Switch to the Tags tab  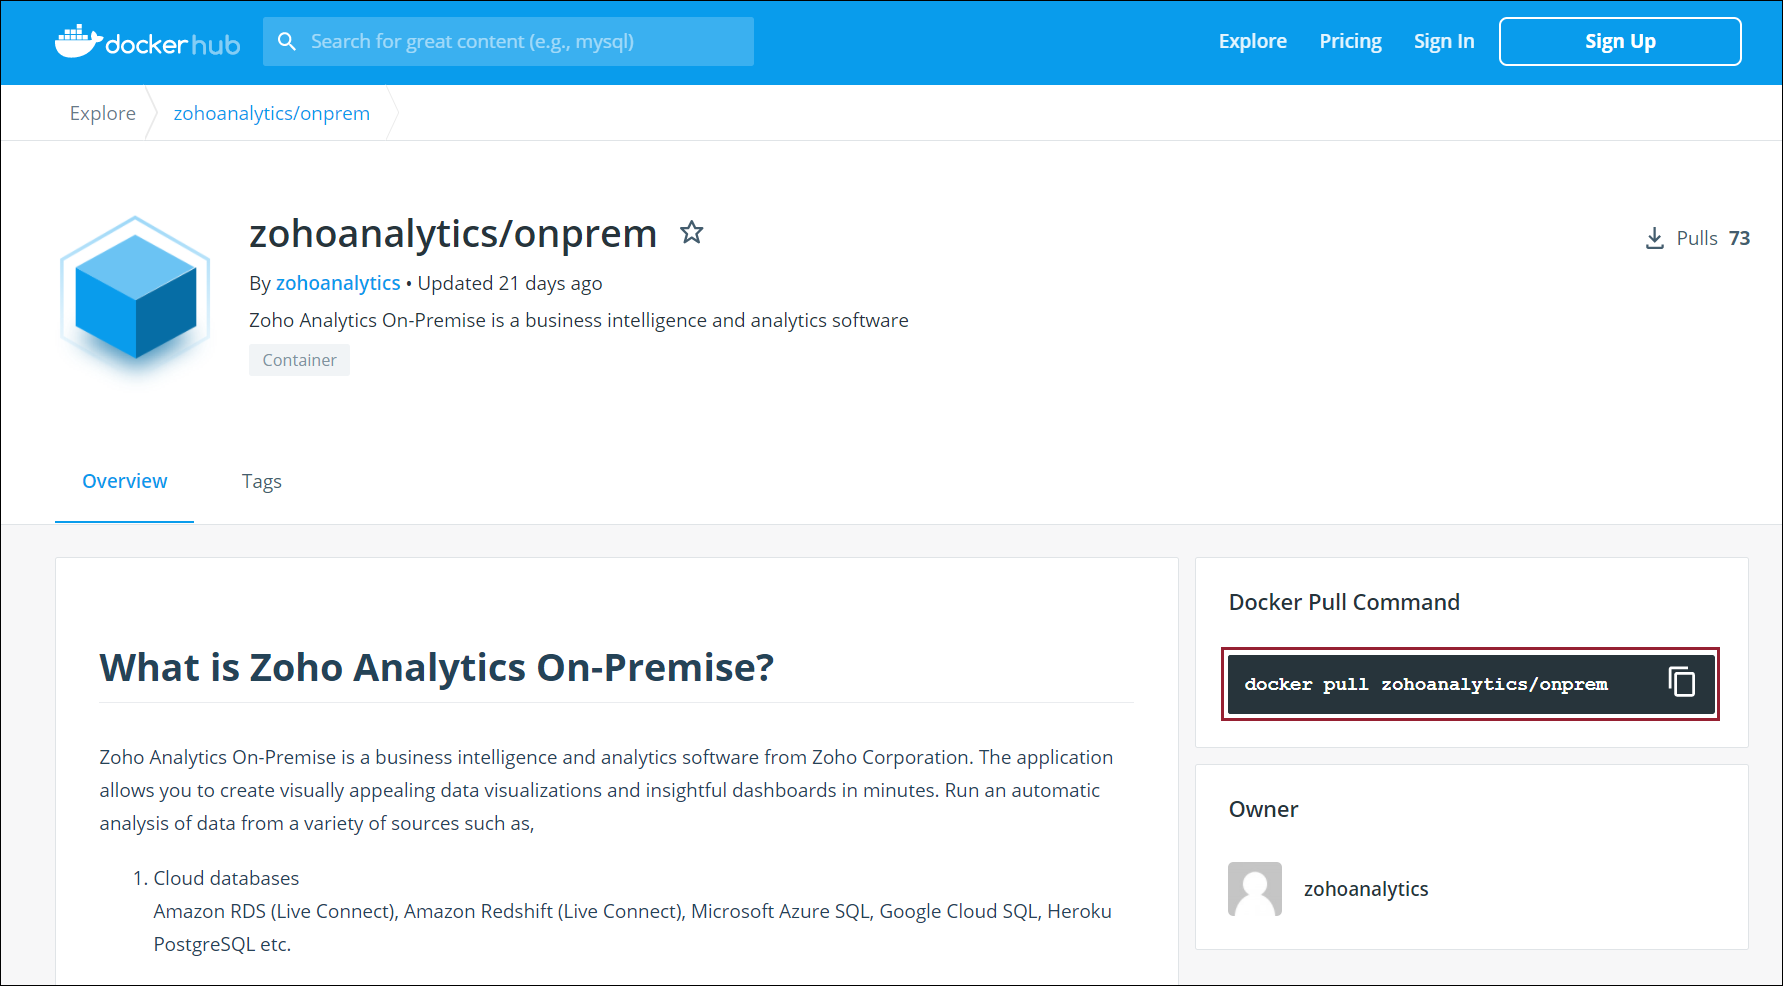(262, 481)
